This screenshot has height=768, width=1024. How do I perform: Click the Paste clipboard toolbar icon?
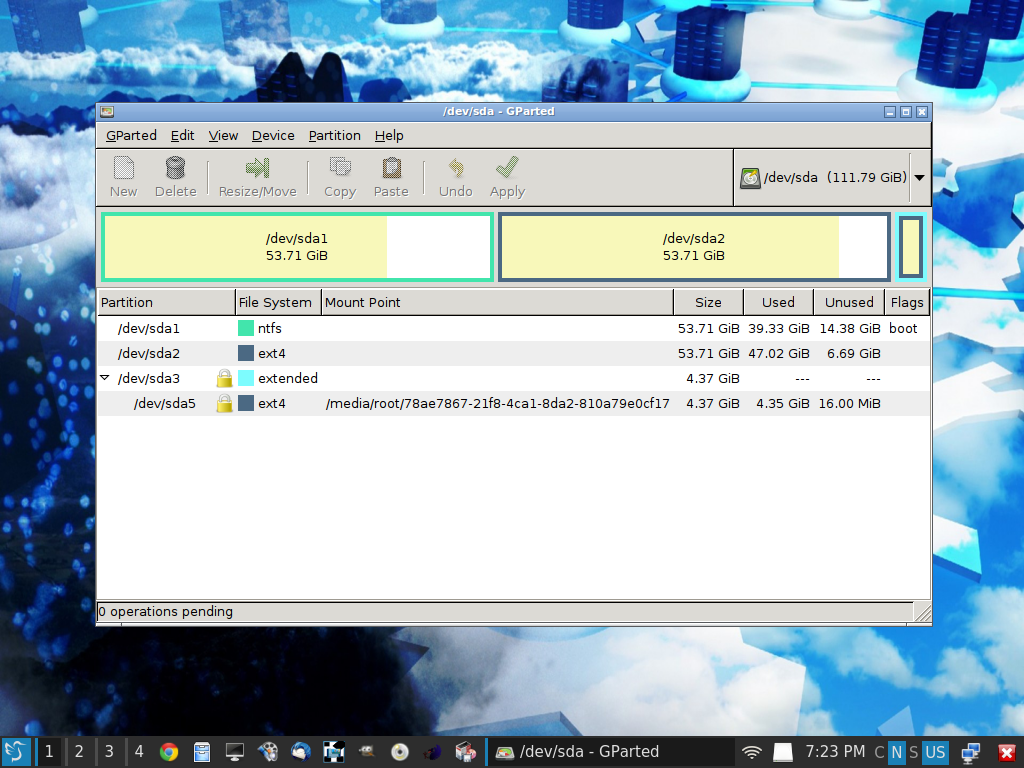391,168
